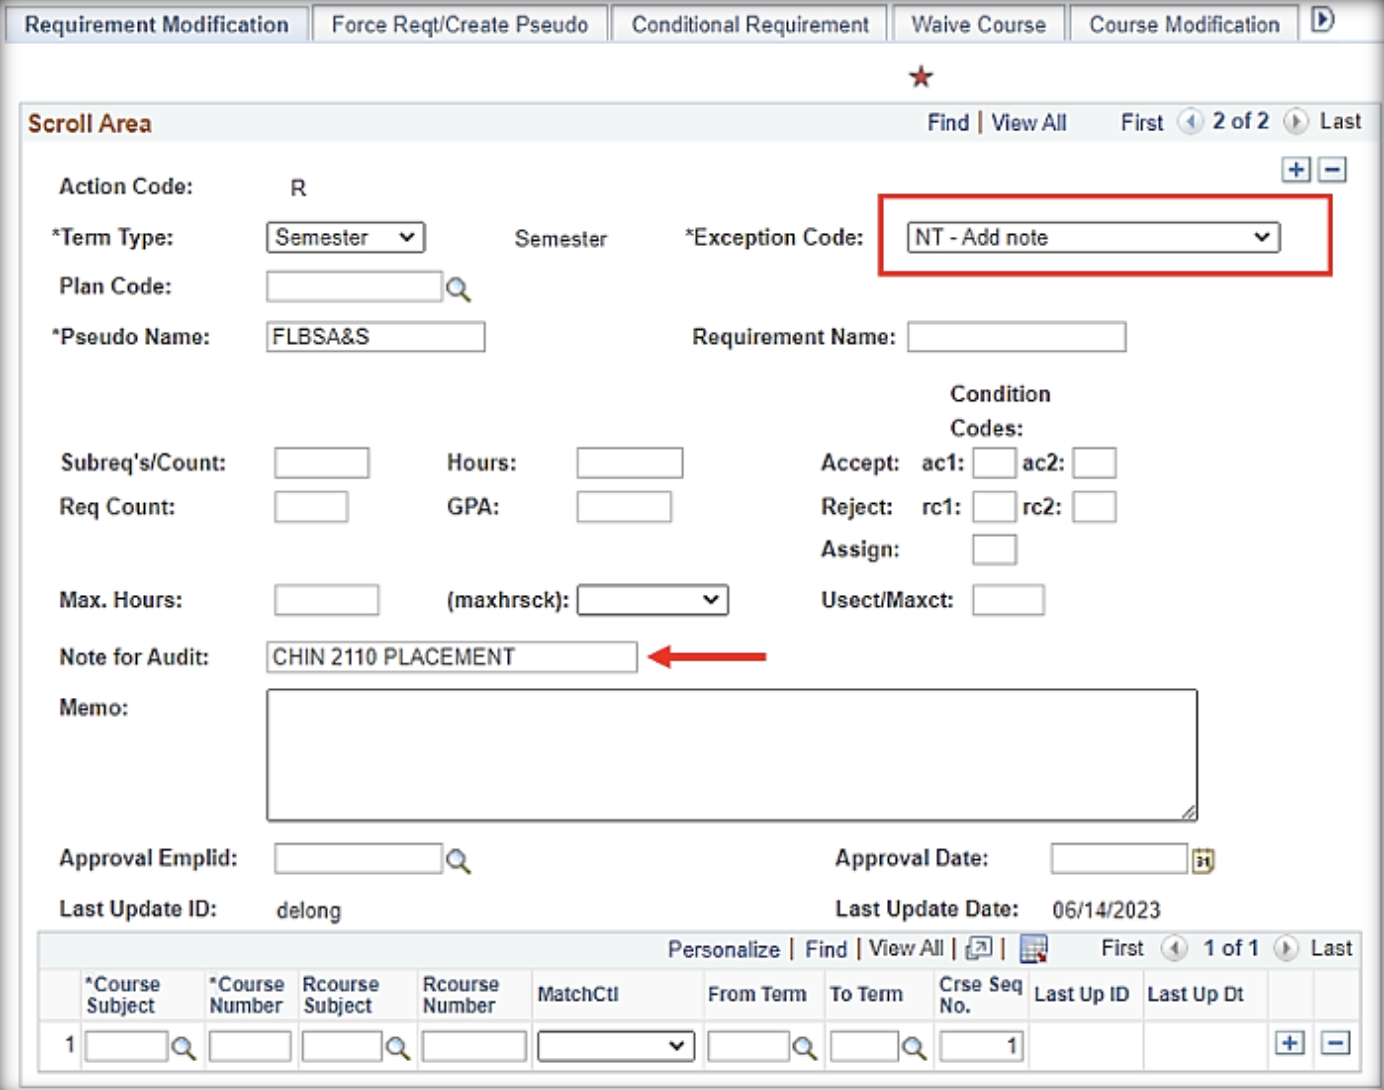Open the Approval Date calendar picker

(1203, 860)
